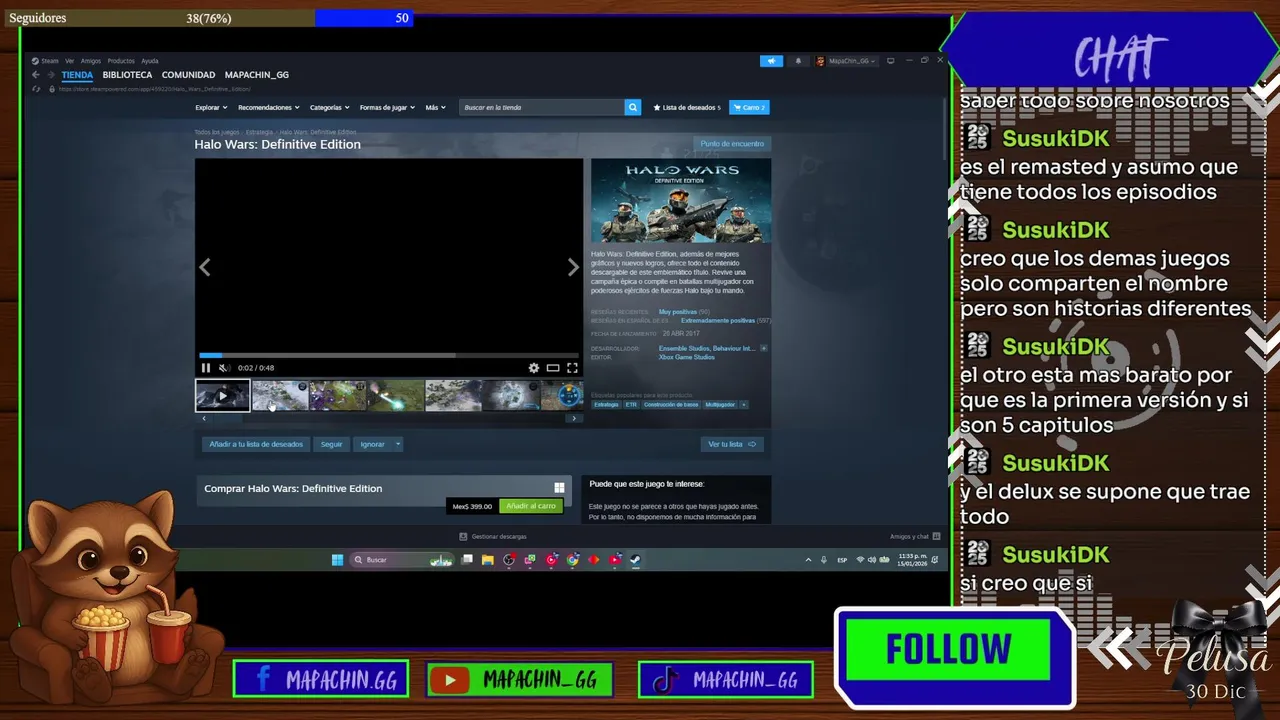Move thumbnail strip left with small arrow
The height and width of the screenshot is (720, 1280).
(x=204, y=418)
